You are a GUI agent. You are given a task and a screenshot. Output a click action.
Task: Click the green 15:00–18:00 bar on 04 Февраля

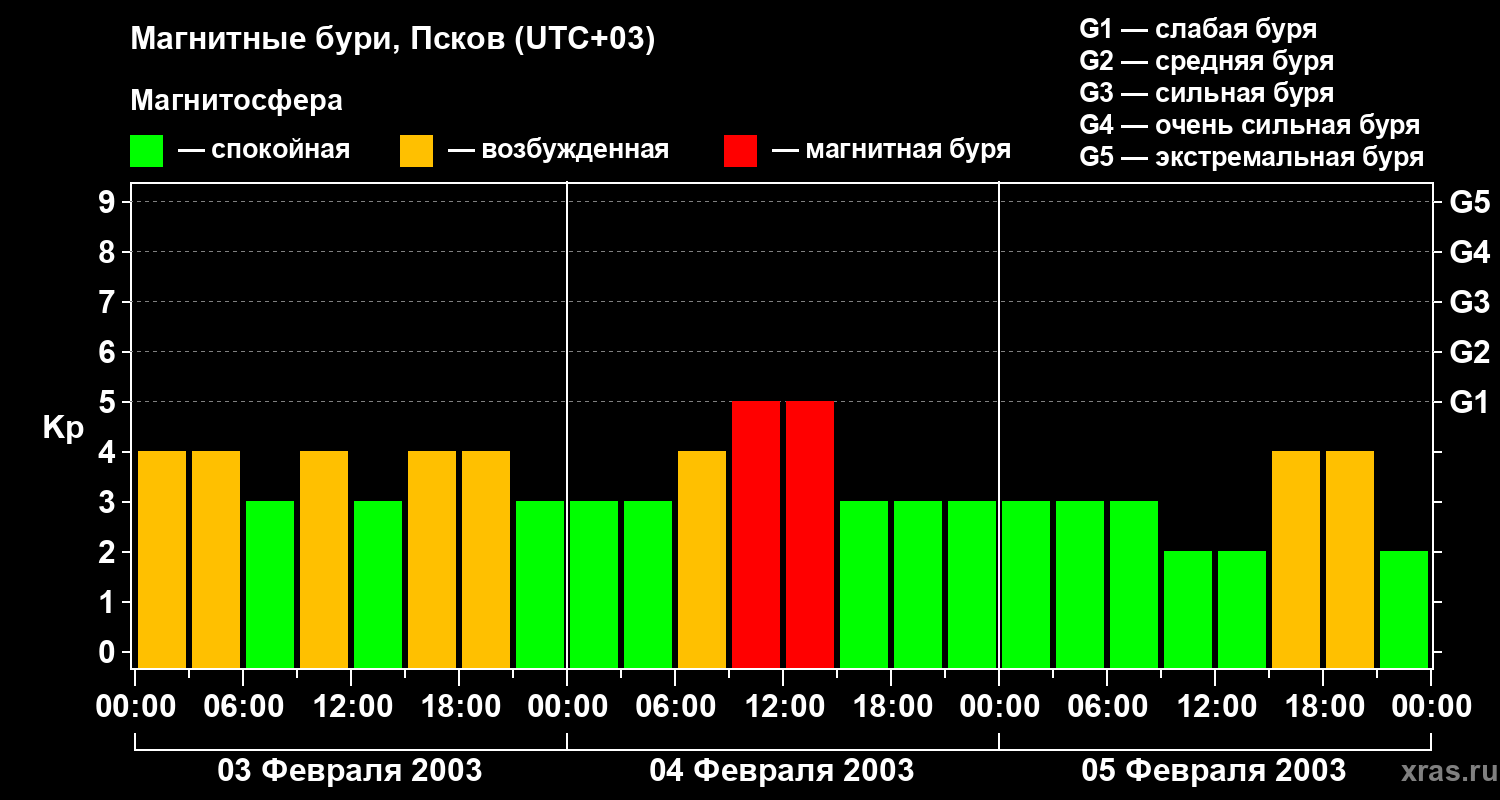click(864, 584)
